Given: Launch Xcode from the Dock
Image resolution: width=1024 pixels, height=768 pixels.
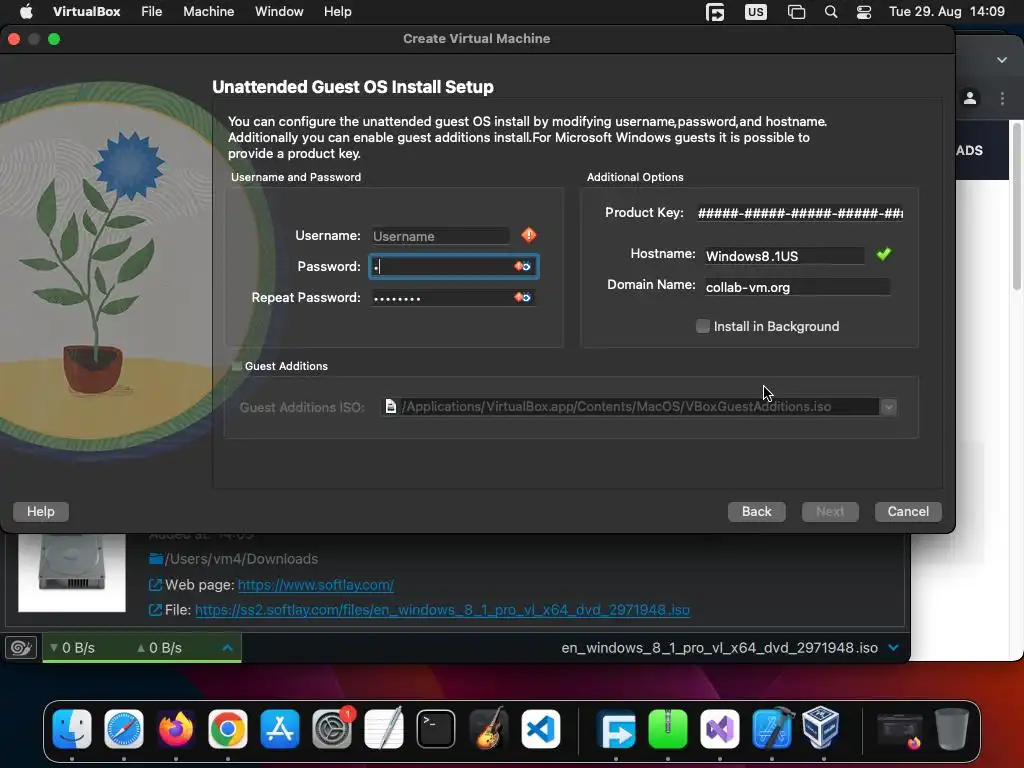Looking at the screenshot, I should point(772,728).
